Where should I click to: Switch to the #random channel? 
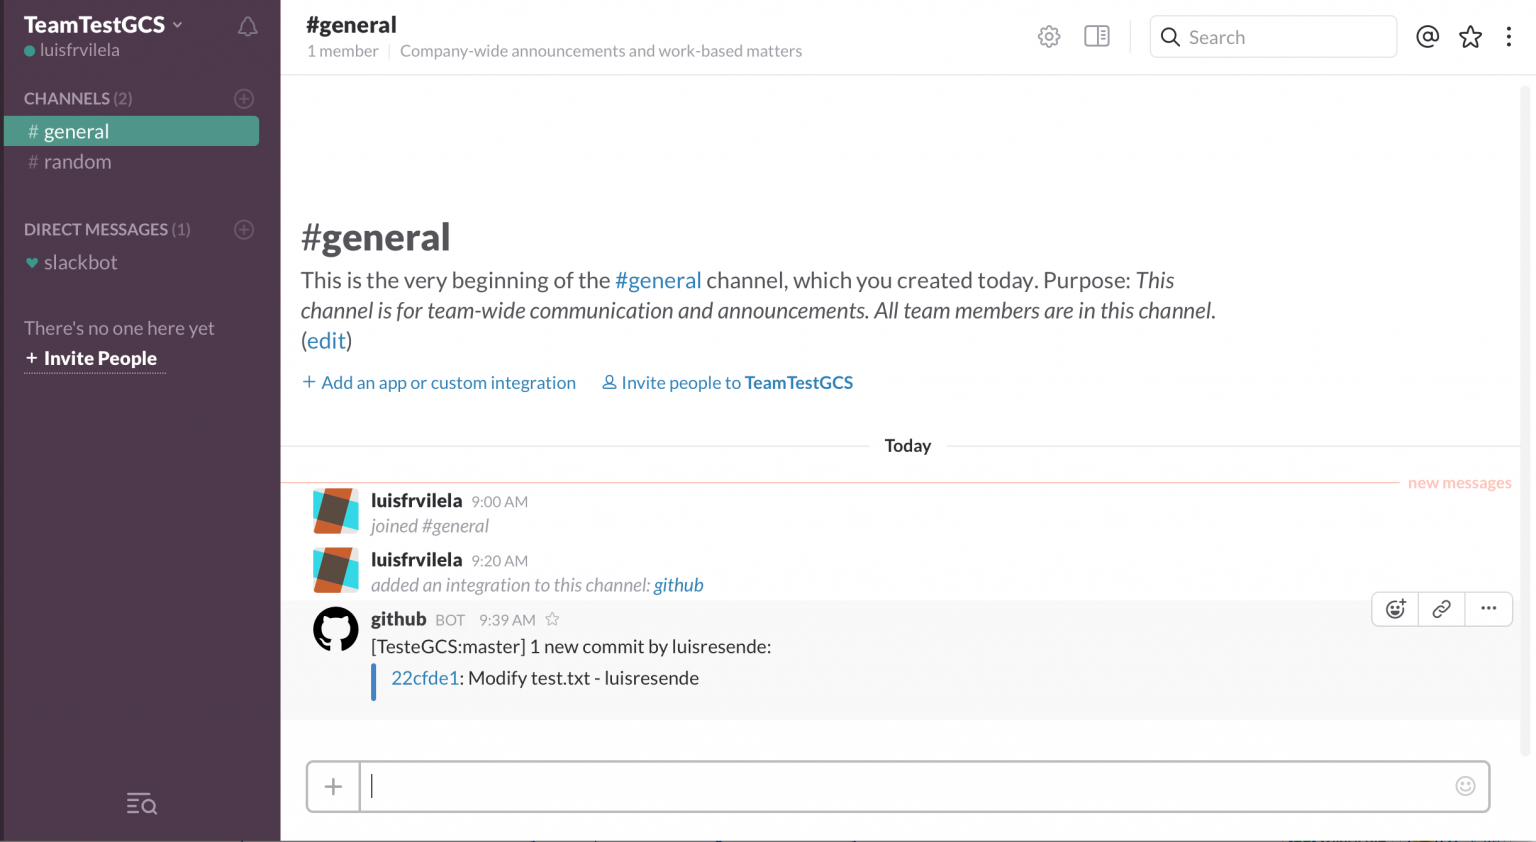click(77, 161)
